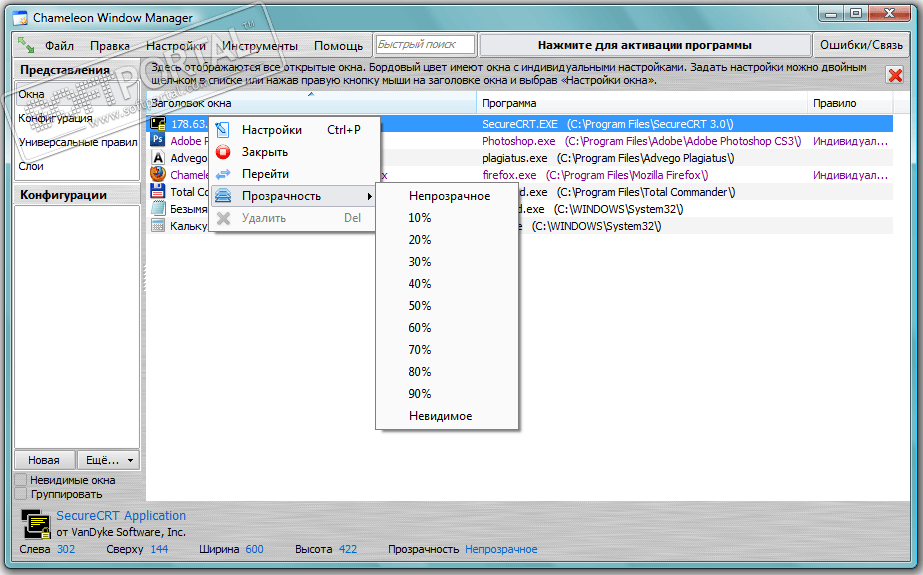Click SecureCRT.EXE path in selected row

pyautogui.click(x=607, y=124)
